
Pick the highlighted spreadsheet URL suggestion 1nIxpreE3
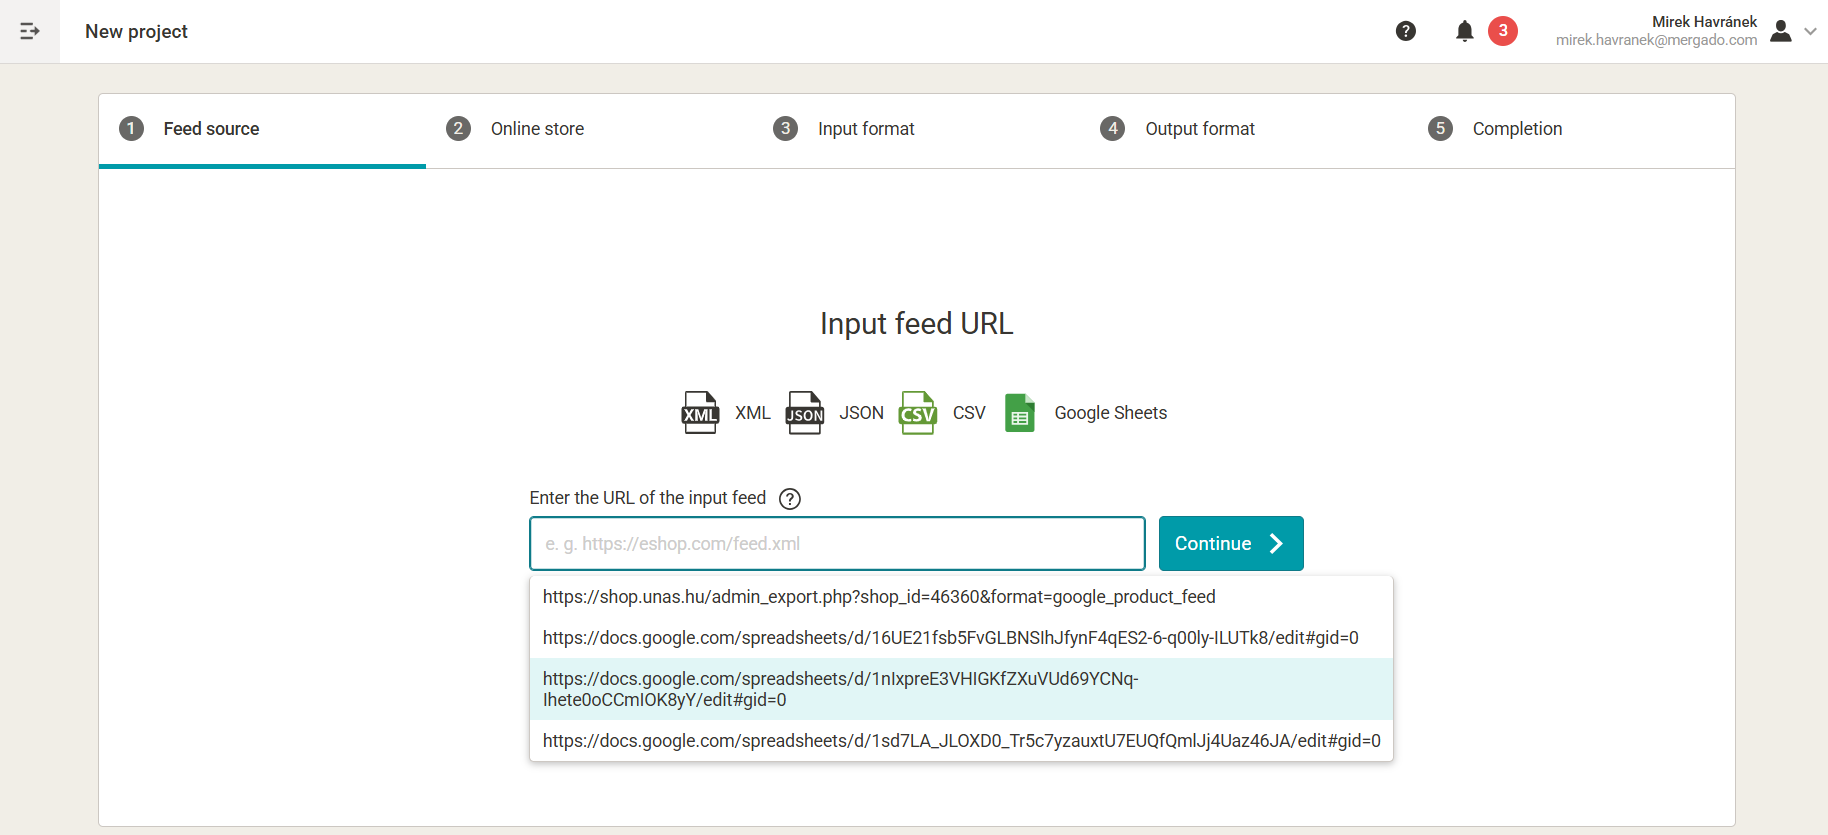pyautogui.click(x=840, y=689)
